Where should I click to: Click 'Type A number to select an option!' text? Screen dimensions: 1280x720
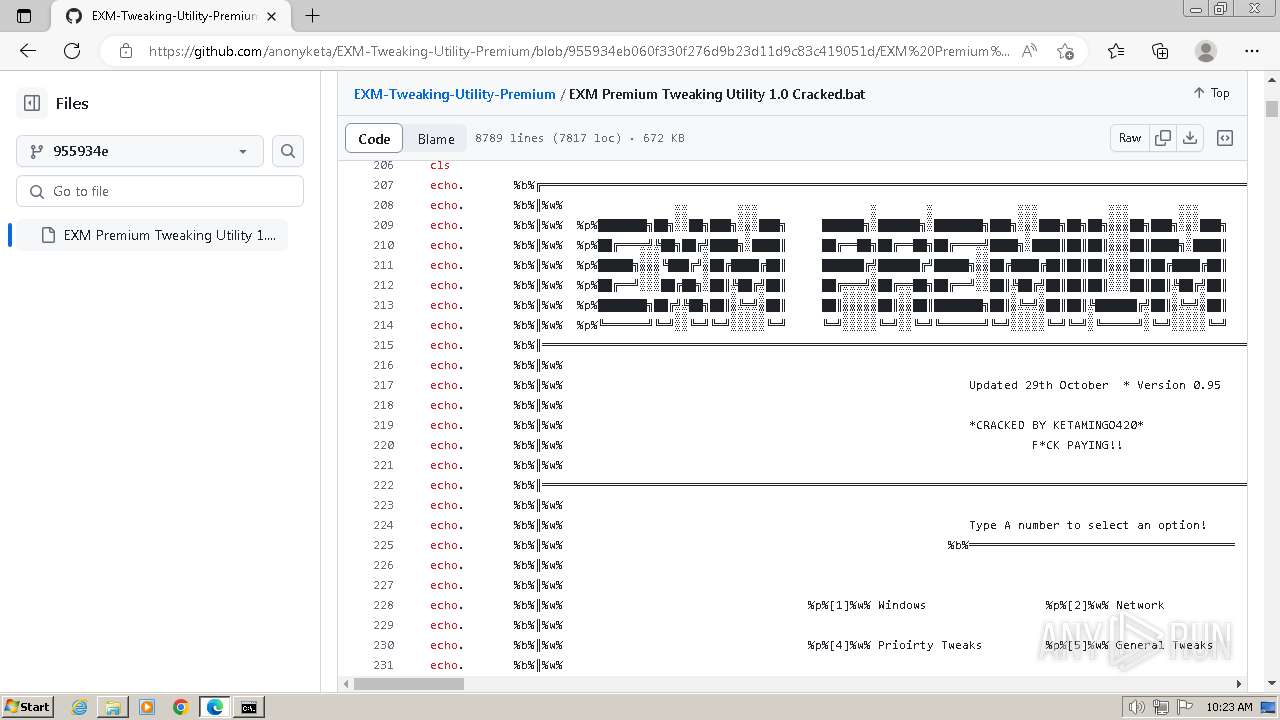click(x=1087, y=525)
